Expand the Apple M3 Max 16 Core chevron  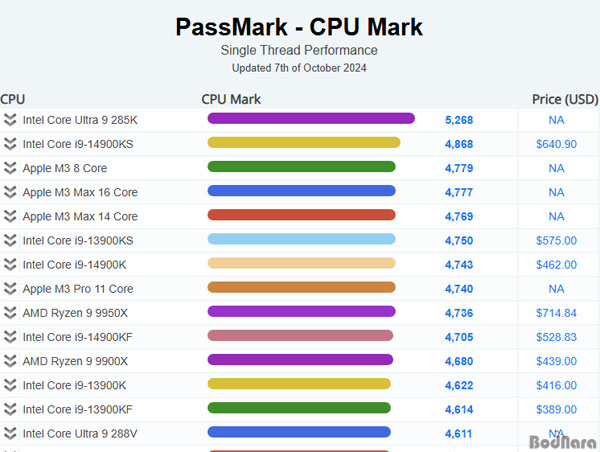click(x=10, y=192)
